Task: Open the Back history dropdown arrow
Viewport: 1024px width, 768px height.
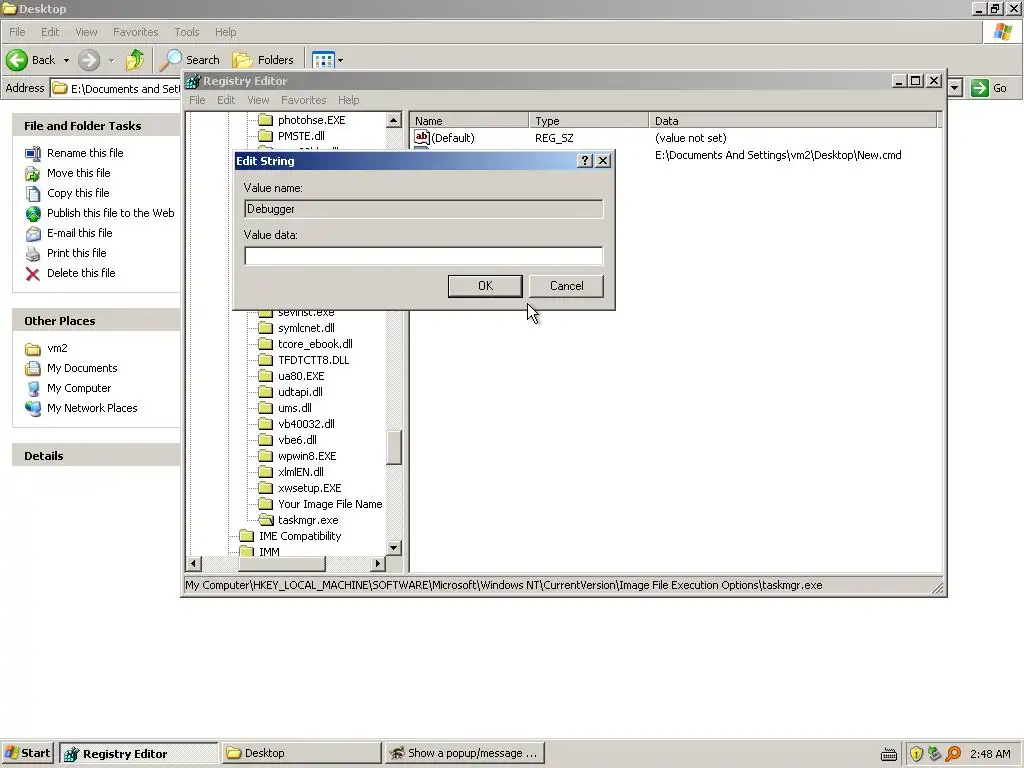Action: click(x=66, y=61)
